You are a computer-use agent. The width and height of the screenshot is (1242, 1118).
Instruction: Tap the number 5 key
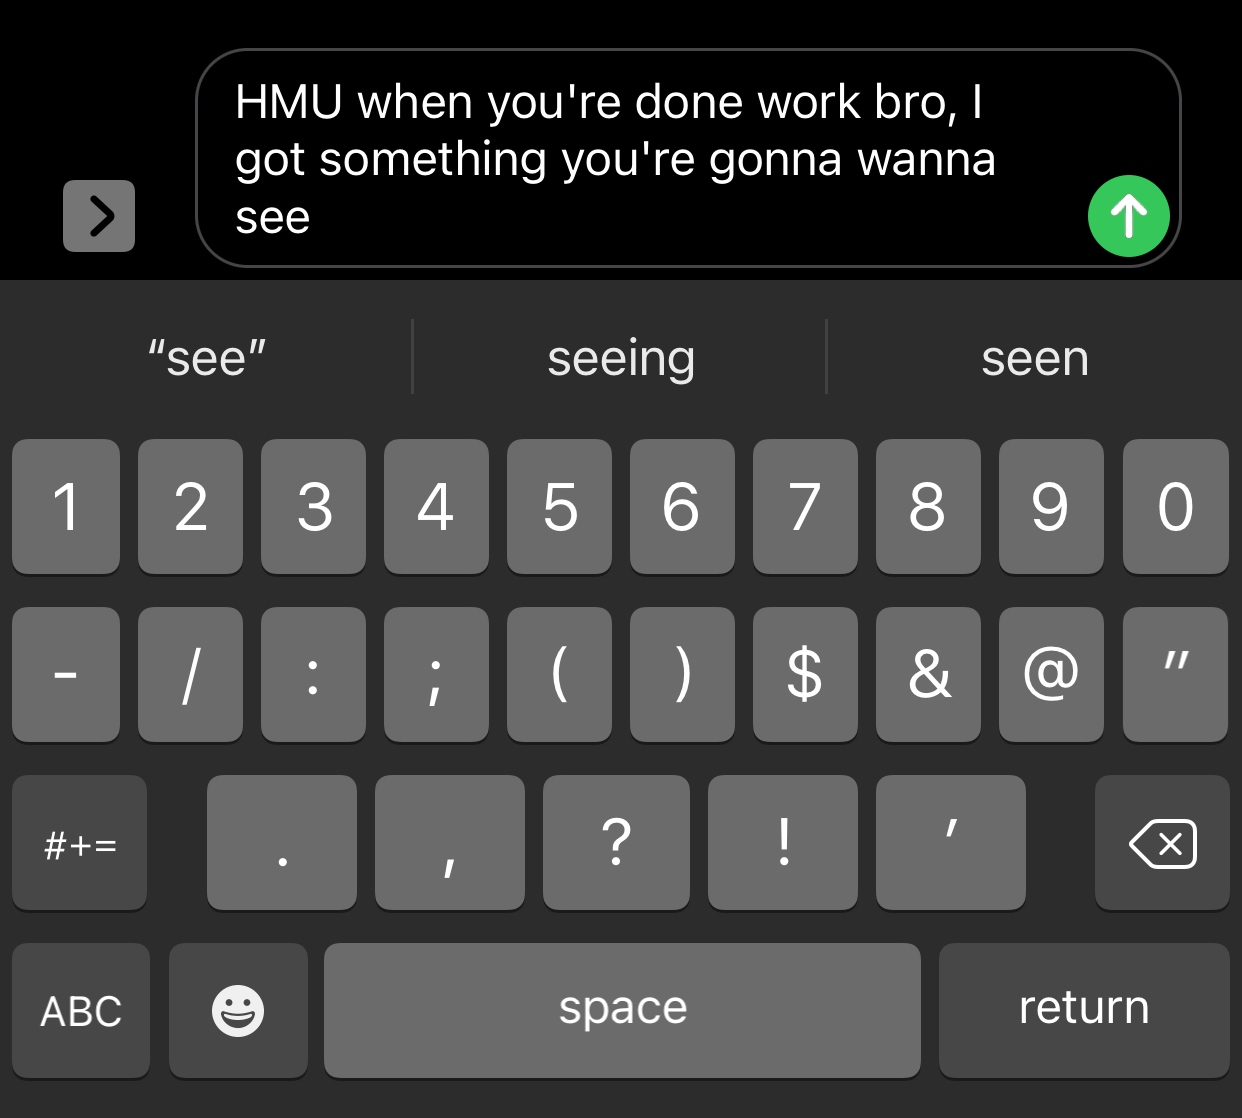(559, 507)
